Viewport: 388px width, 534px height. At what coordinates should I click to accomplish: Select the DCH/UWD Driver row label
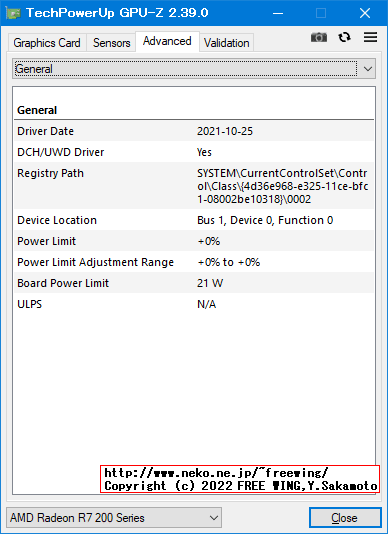tap(61, 152)
